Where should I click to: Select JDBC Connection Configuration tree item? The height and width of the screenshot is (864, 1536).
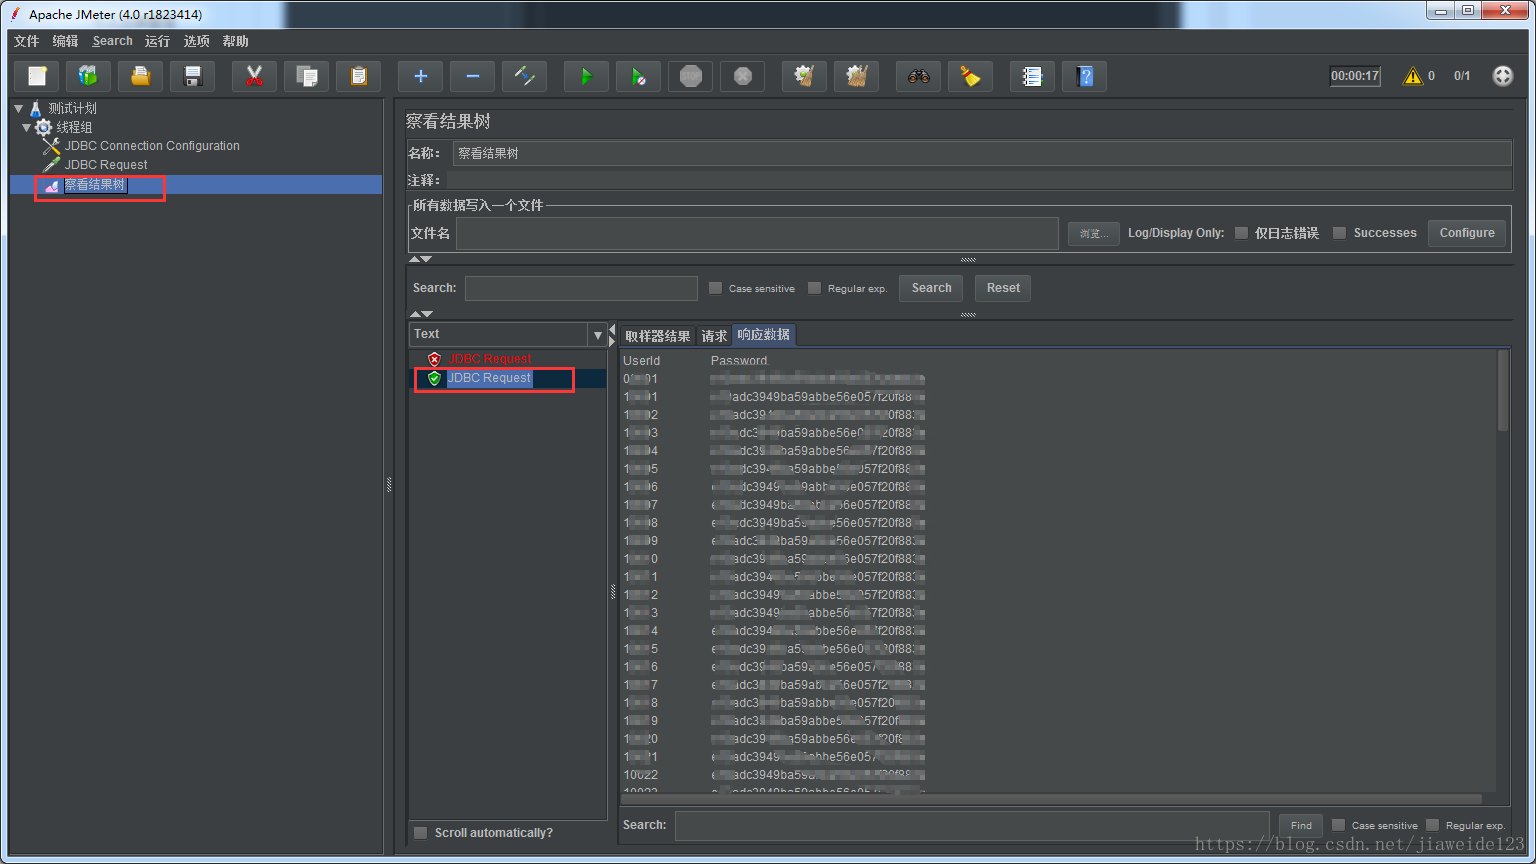tap(152, 146)
